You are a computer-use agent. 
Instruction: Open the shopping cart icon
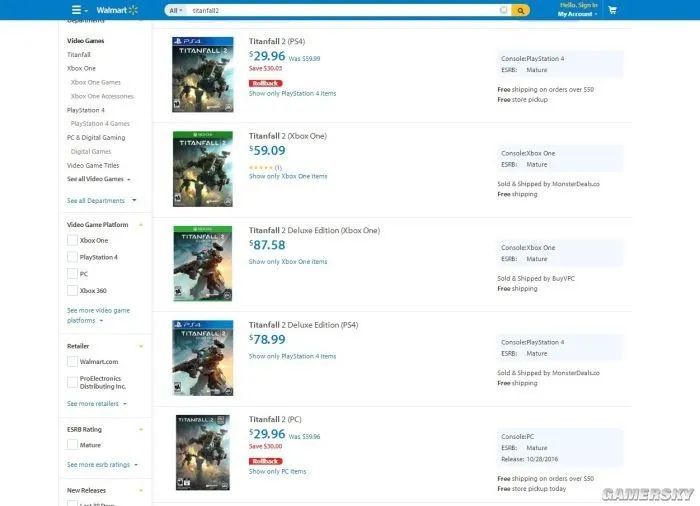click(612, 10)
